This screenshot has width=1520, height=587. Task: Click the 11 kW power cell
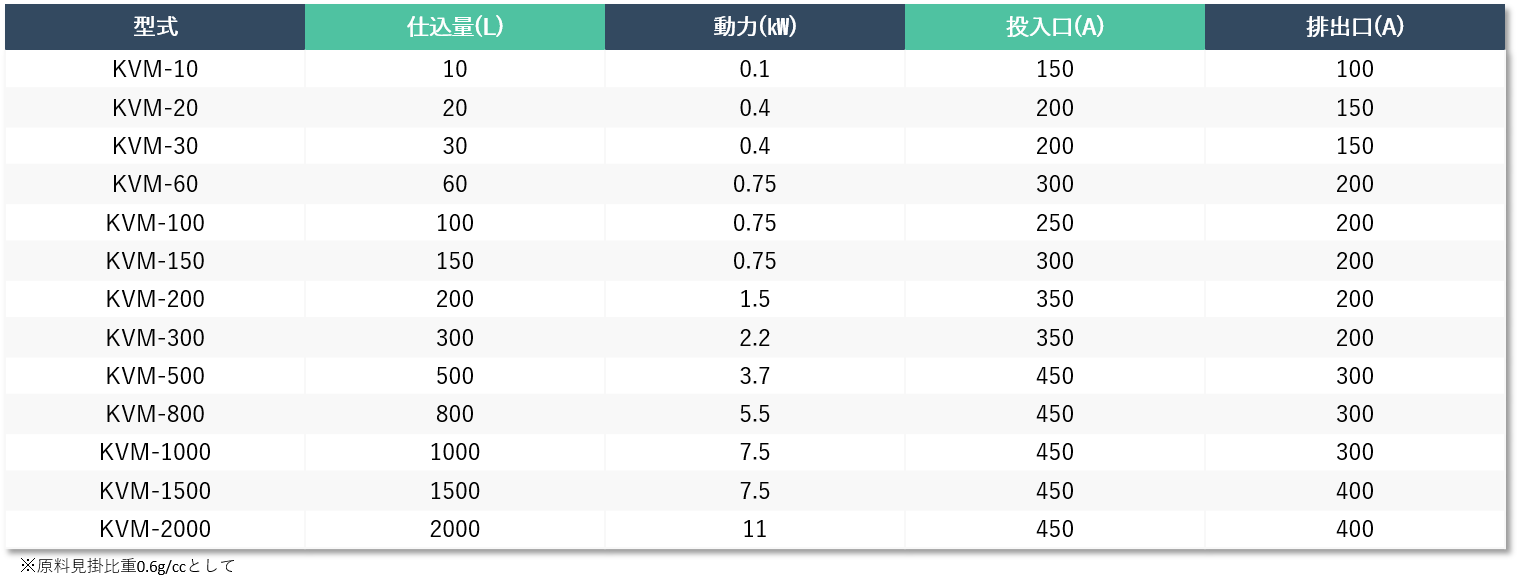[755, 529]
